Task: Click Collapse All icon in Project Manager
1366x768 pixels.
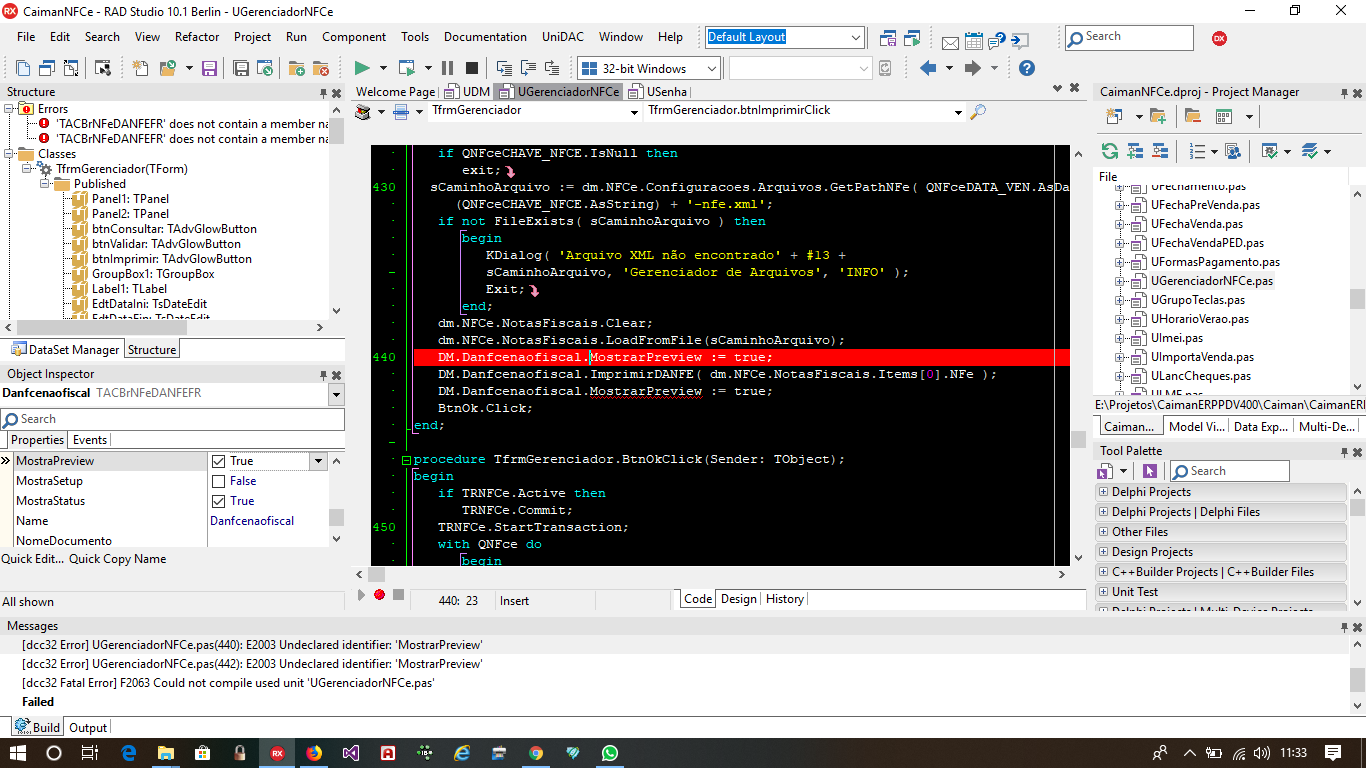Action: 1159,151
